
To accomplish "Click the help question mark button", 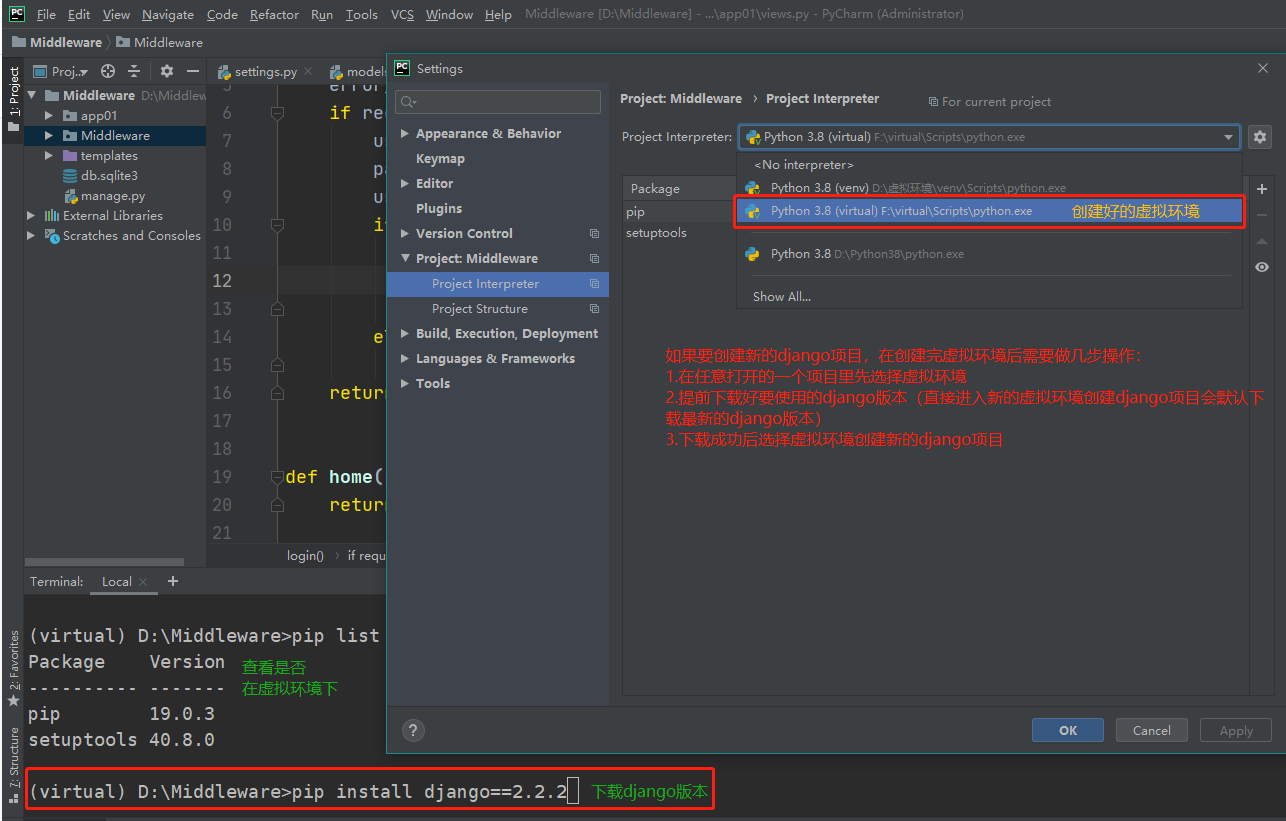I will click(413, 730).
